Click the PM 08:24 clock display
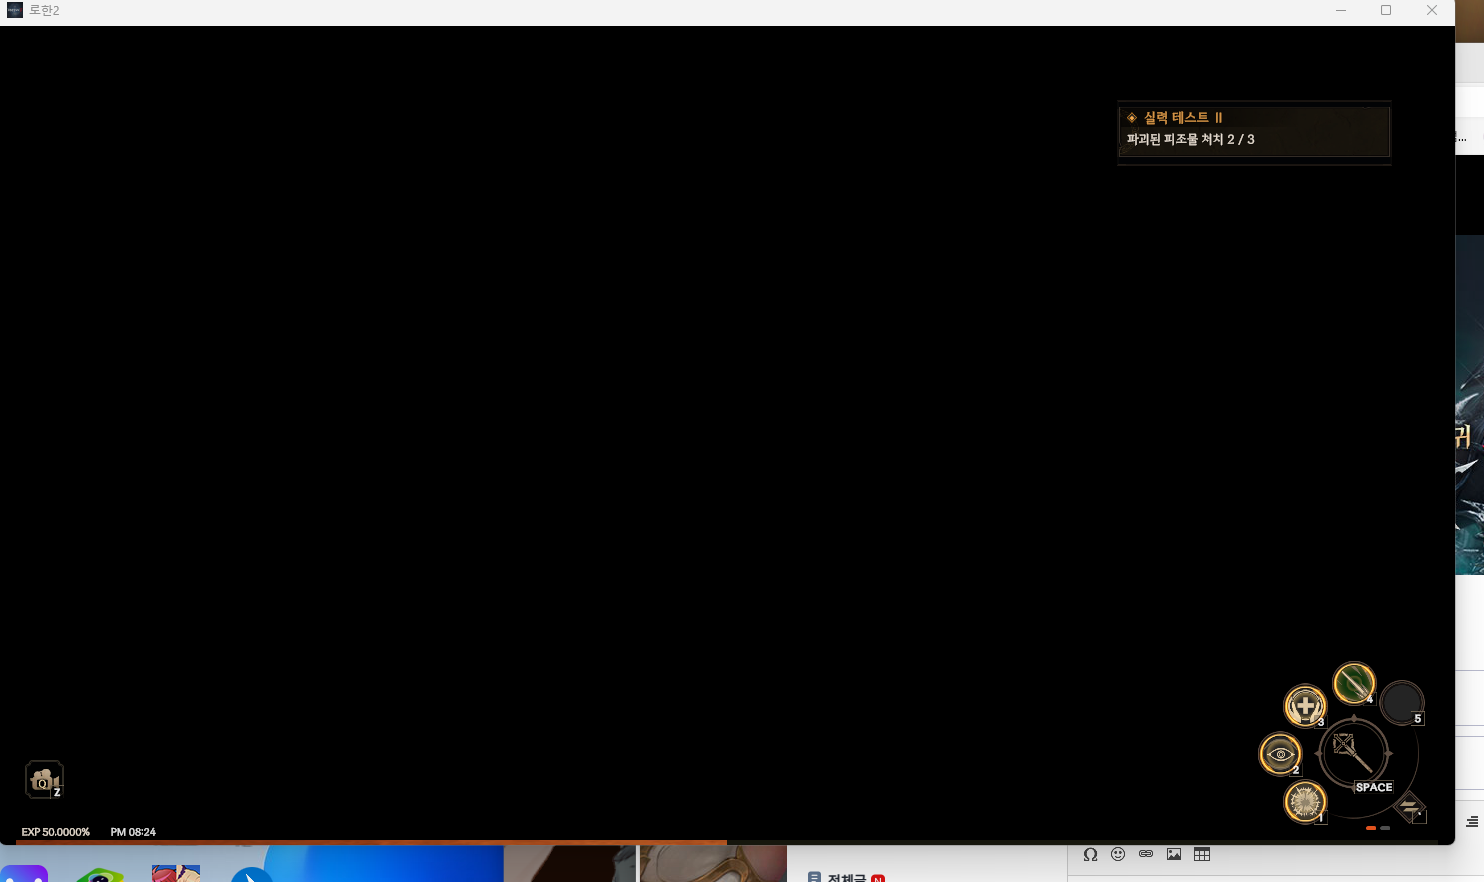This screenshot has height=882, width=1484. click(133, 832)
